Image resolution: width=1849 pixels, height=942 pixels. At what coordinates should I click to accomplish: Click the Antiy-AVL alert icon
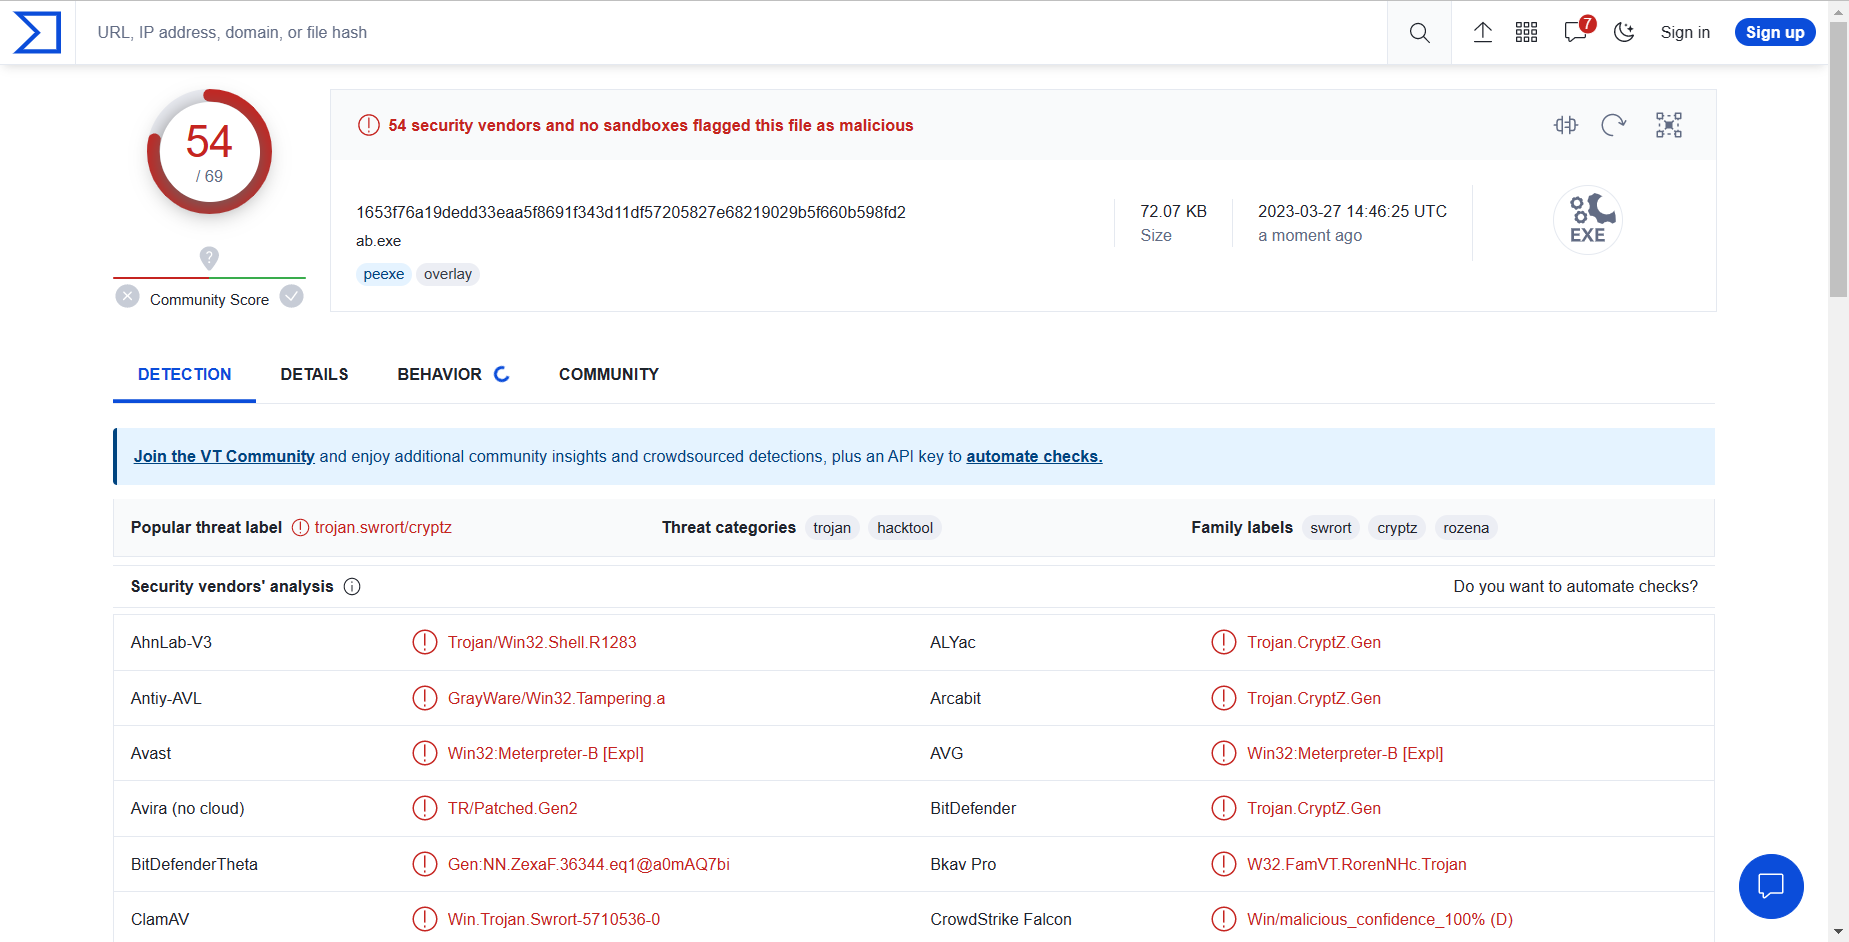pos(425,698)
